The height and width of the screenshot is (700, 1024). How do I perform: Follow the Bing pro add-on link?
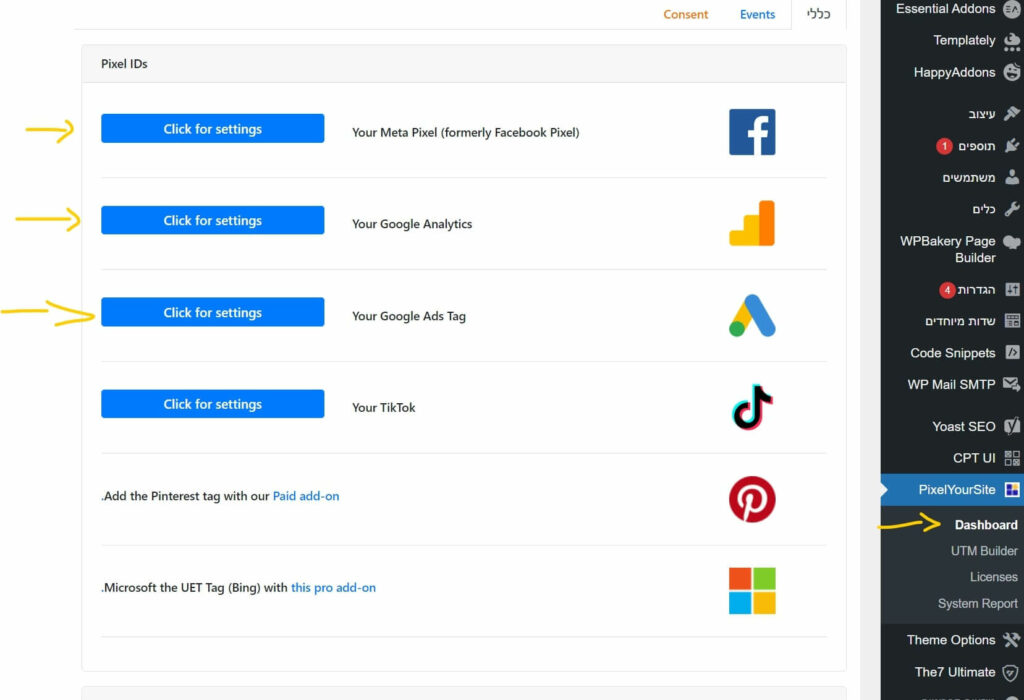click(x=333, y=588)
